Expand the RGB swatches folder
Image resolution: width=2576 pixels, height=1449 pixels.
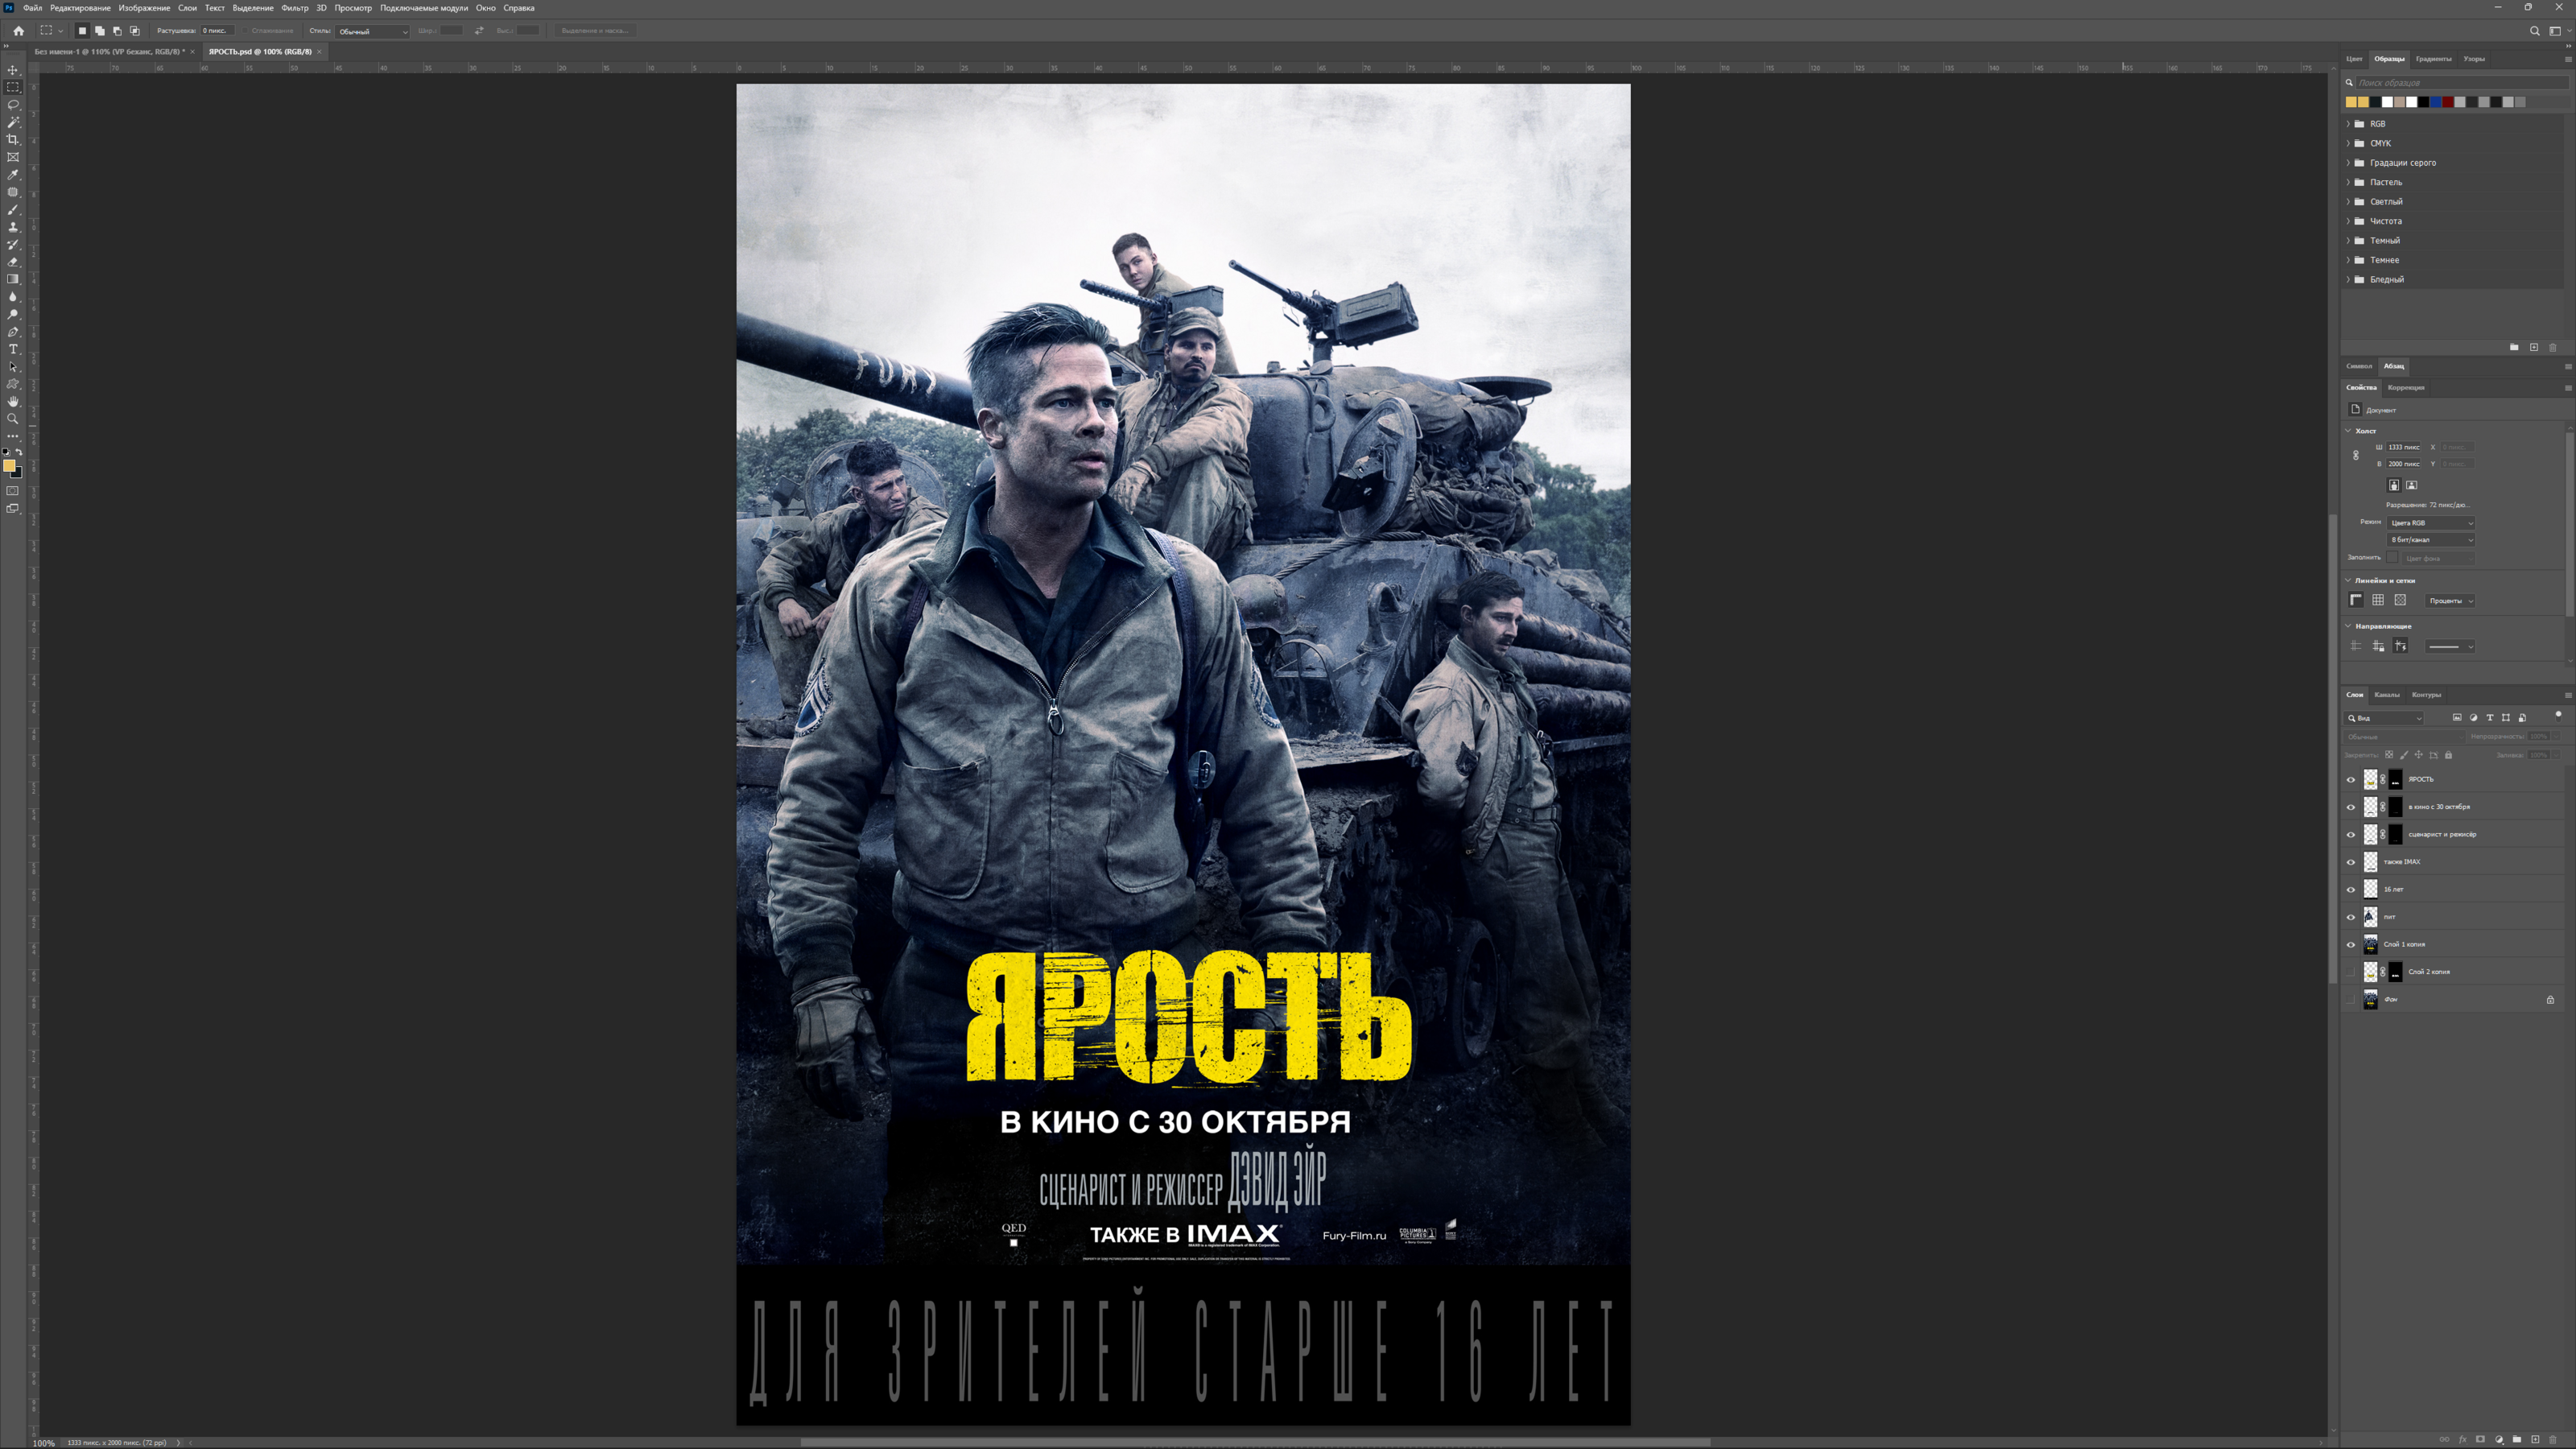pos(2349,124)
